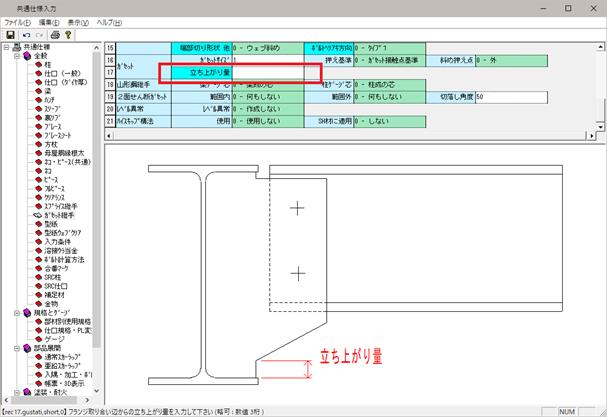Click the tree panel scroll up arrow
Screen dimensions: 607x417
point(96,48)
